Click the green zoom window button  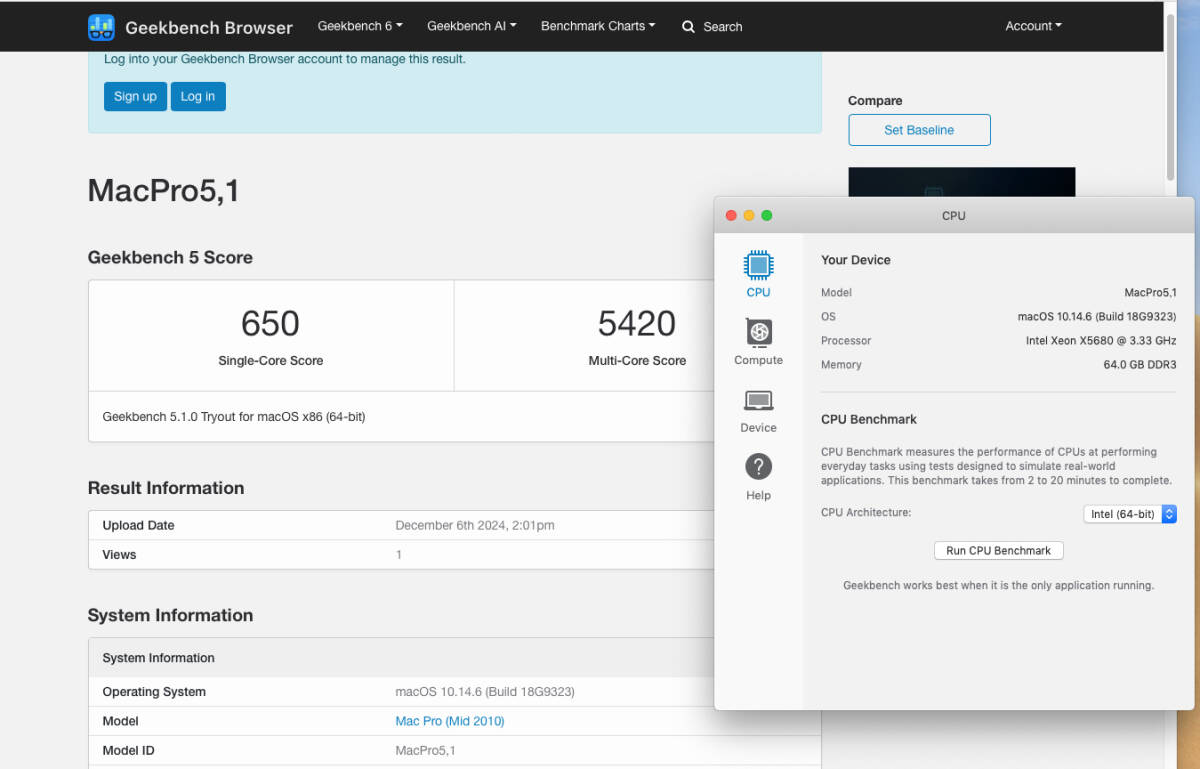[767, 216]
